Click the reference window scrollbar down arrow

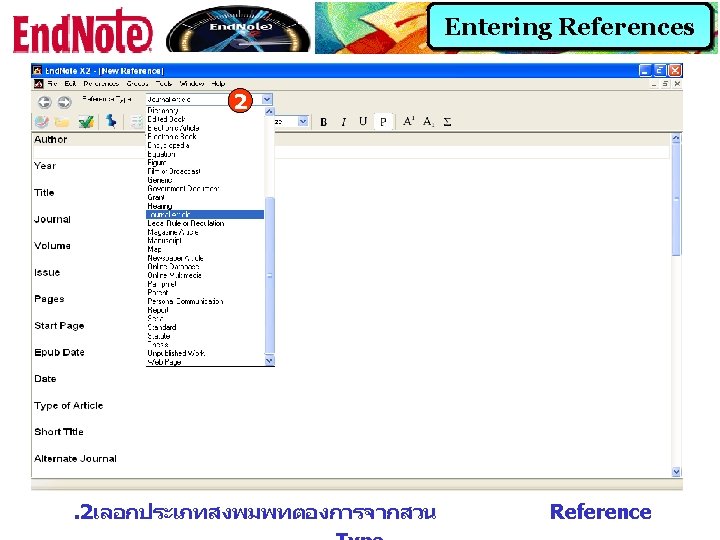coord(676,472)
